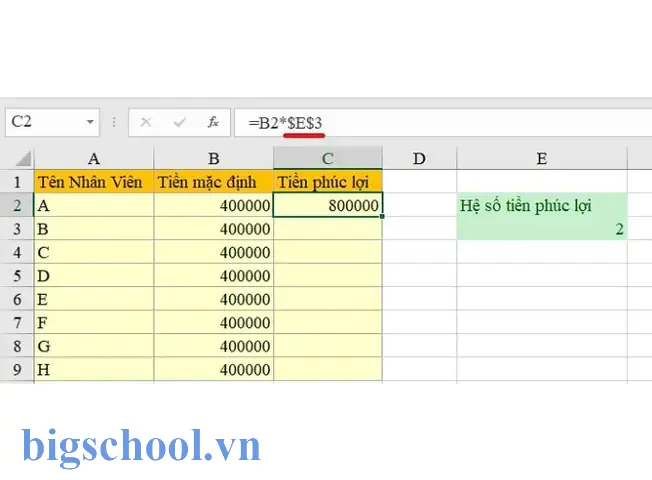Click employee name cell 'A' in row 2
The height and width of the screenshot is (480, 652).
[x=94, y=205]
